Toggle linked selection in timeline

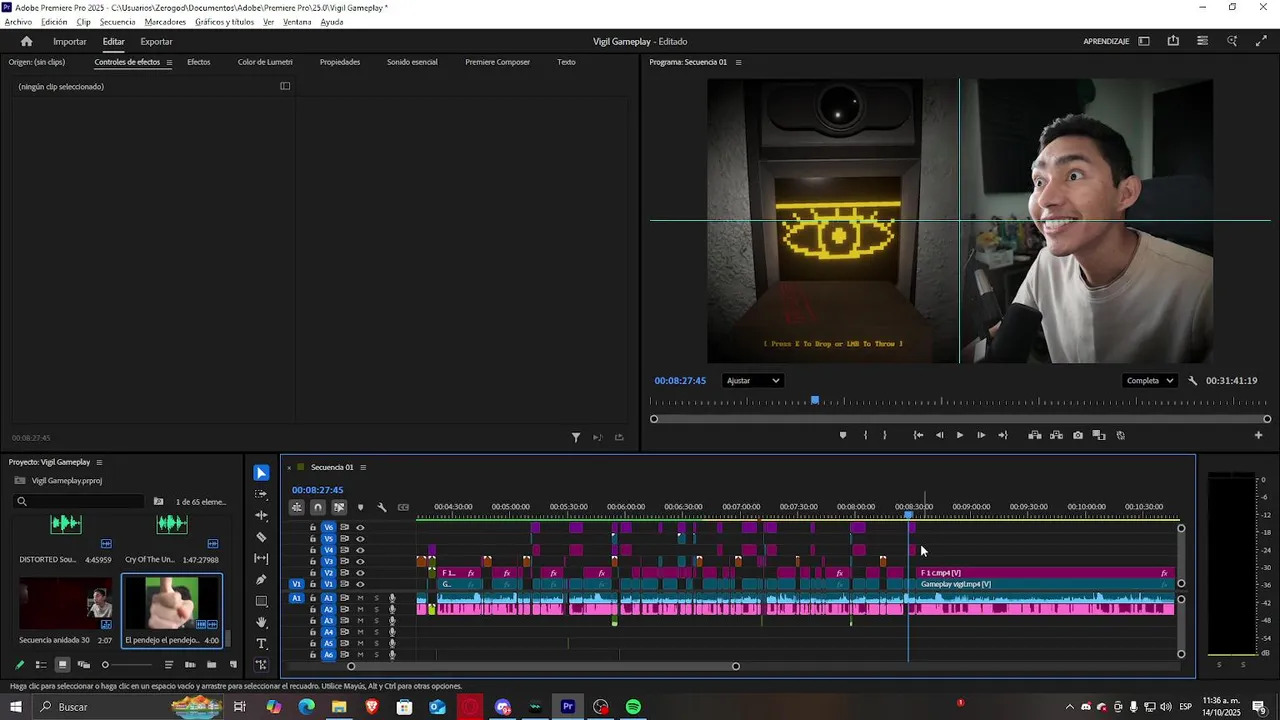point(339,507)
